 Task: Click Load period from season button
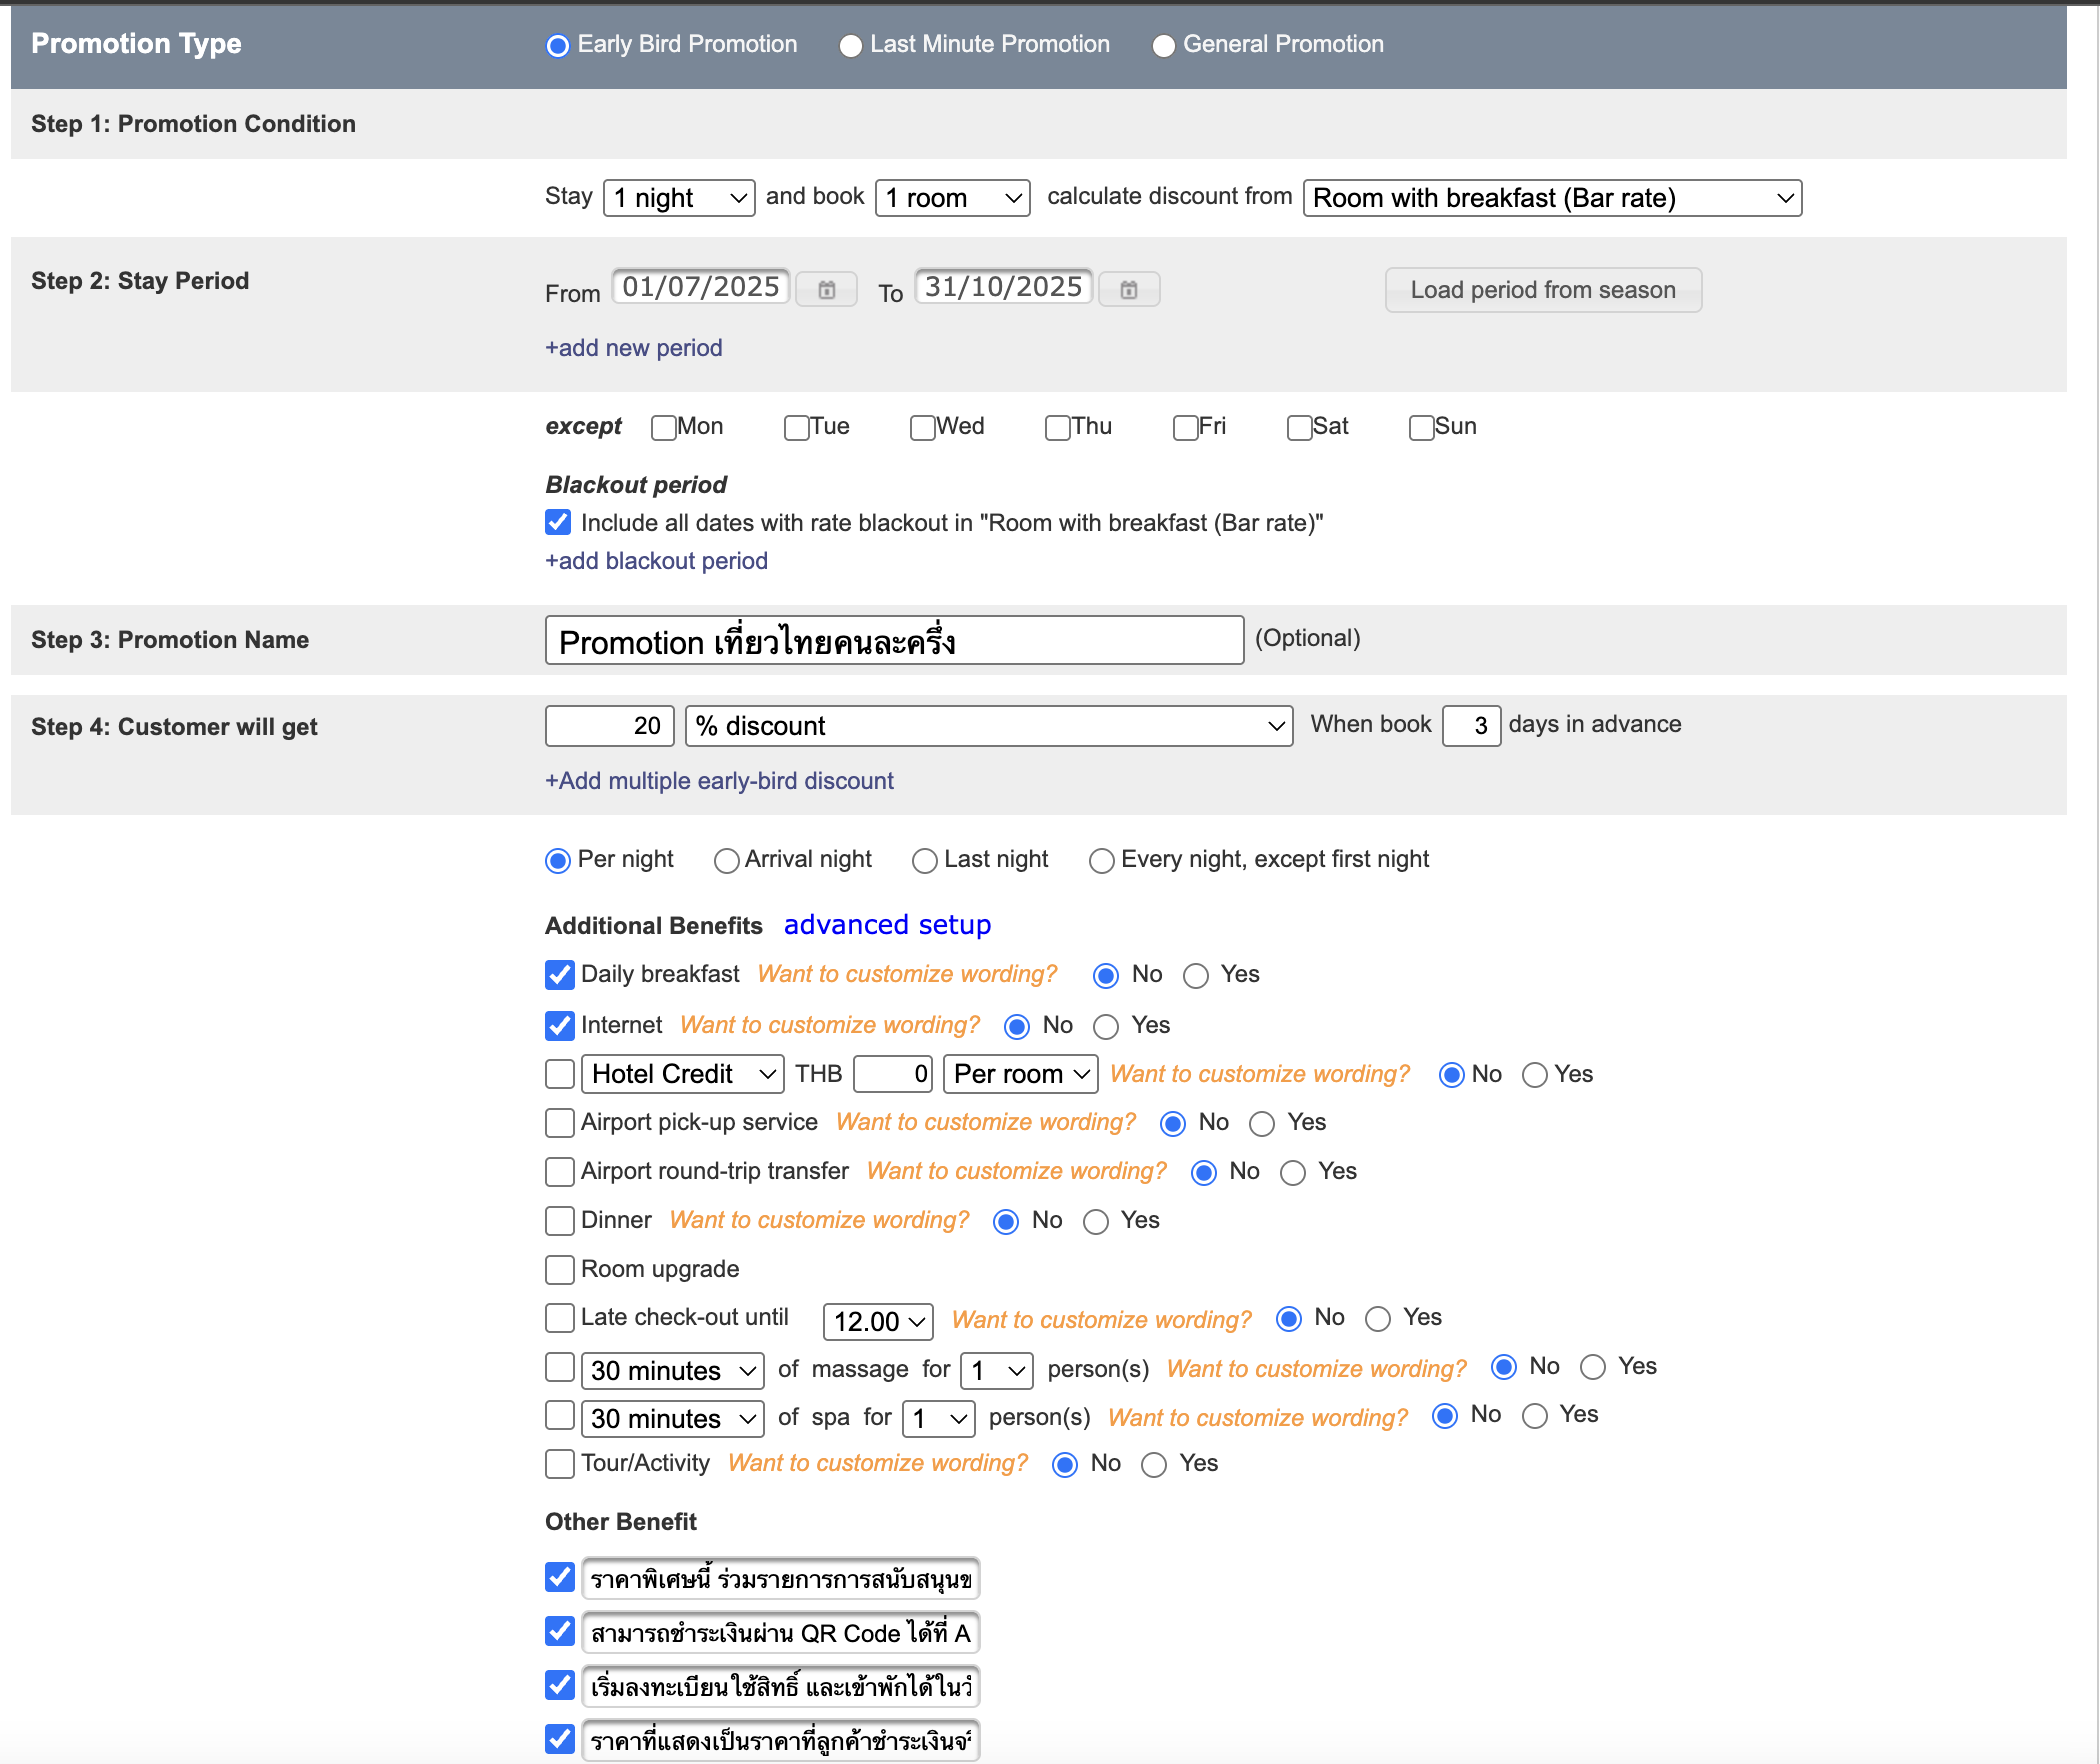1542,290
